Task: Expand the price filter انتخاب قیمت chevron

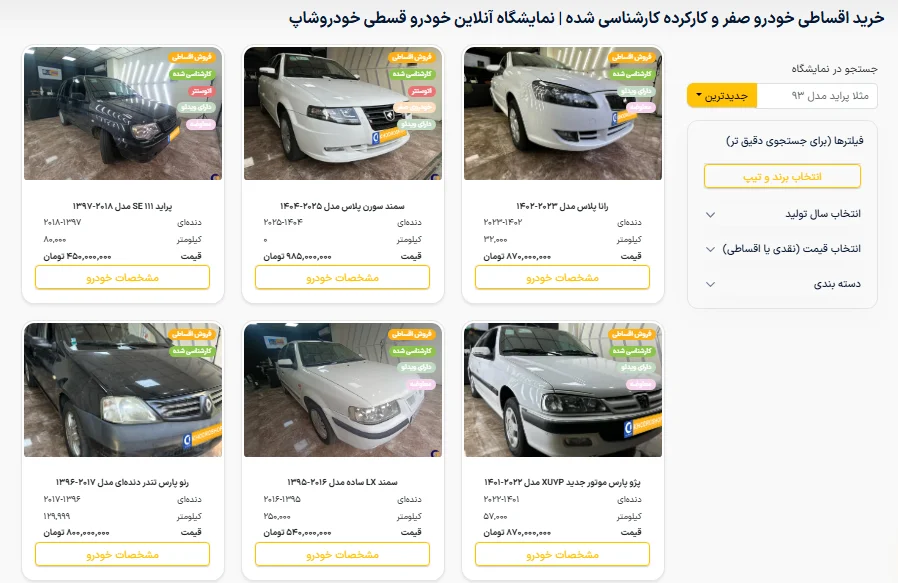Action: pos(710,249)
